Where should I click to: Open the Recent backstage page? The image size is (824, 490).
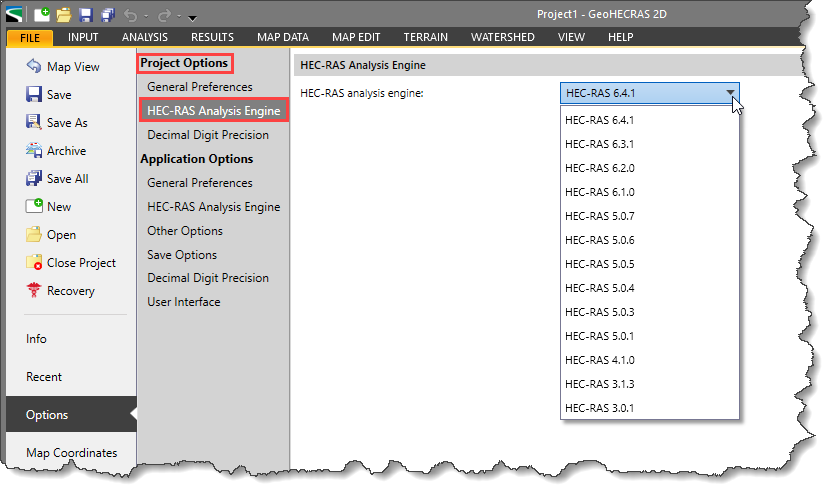[44, 377]
